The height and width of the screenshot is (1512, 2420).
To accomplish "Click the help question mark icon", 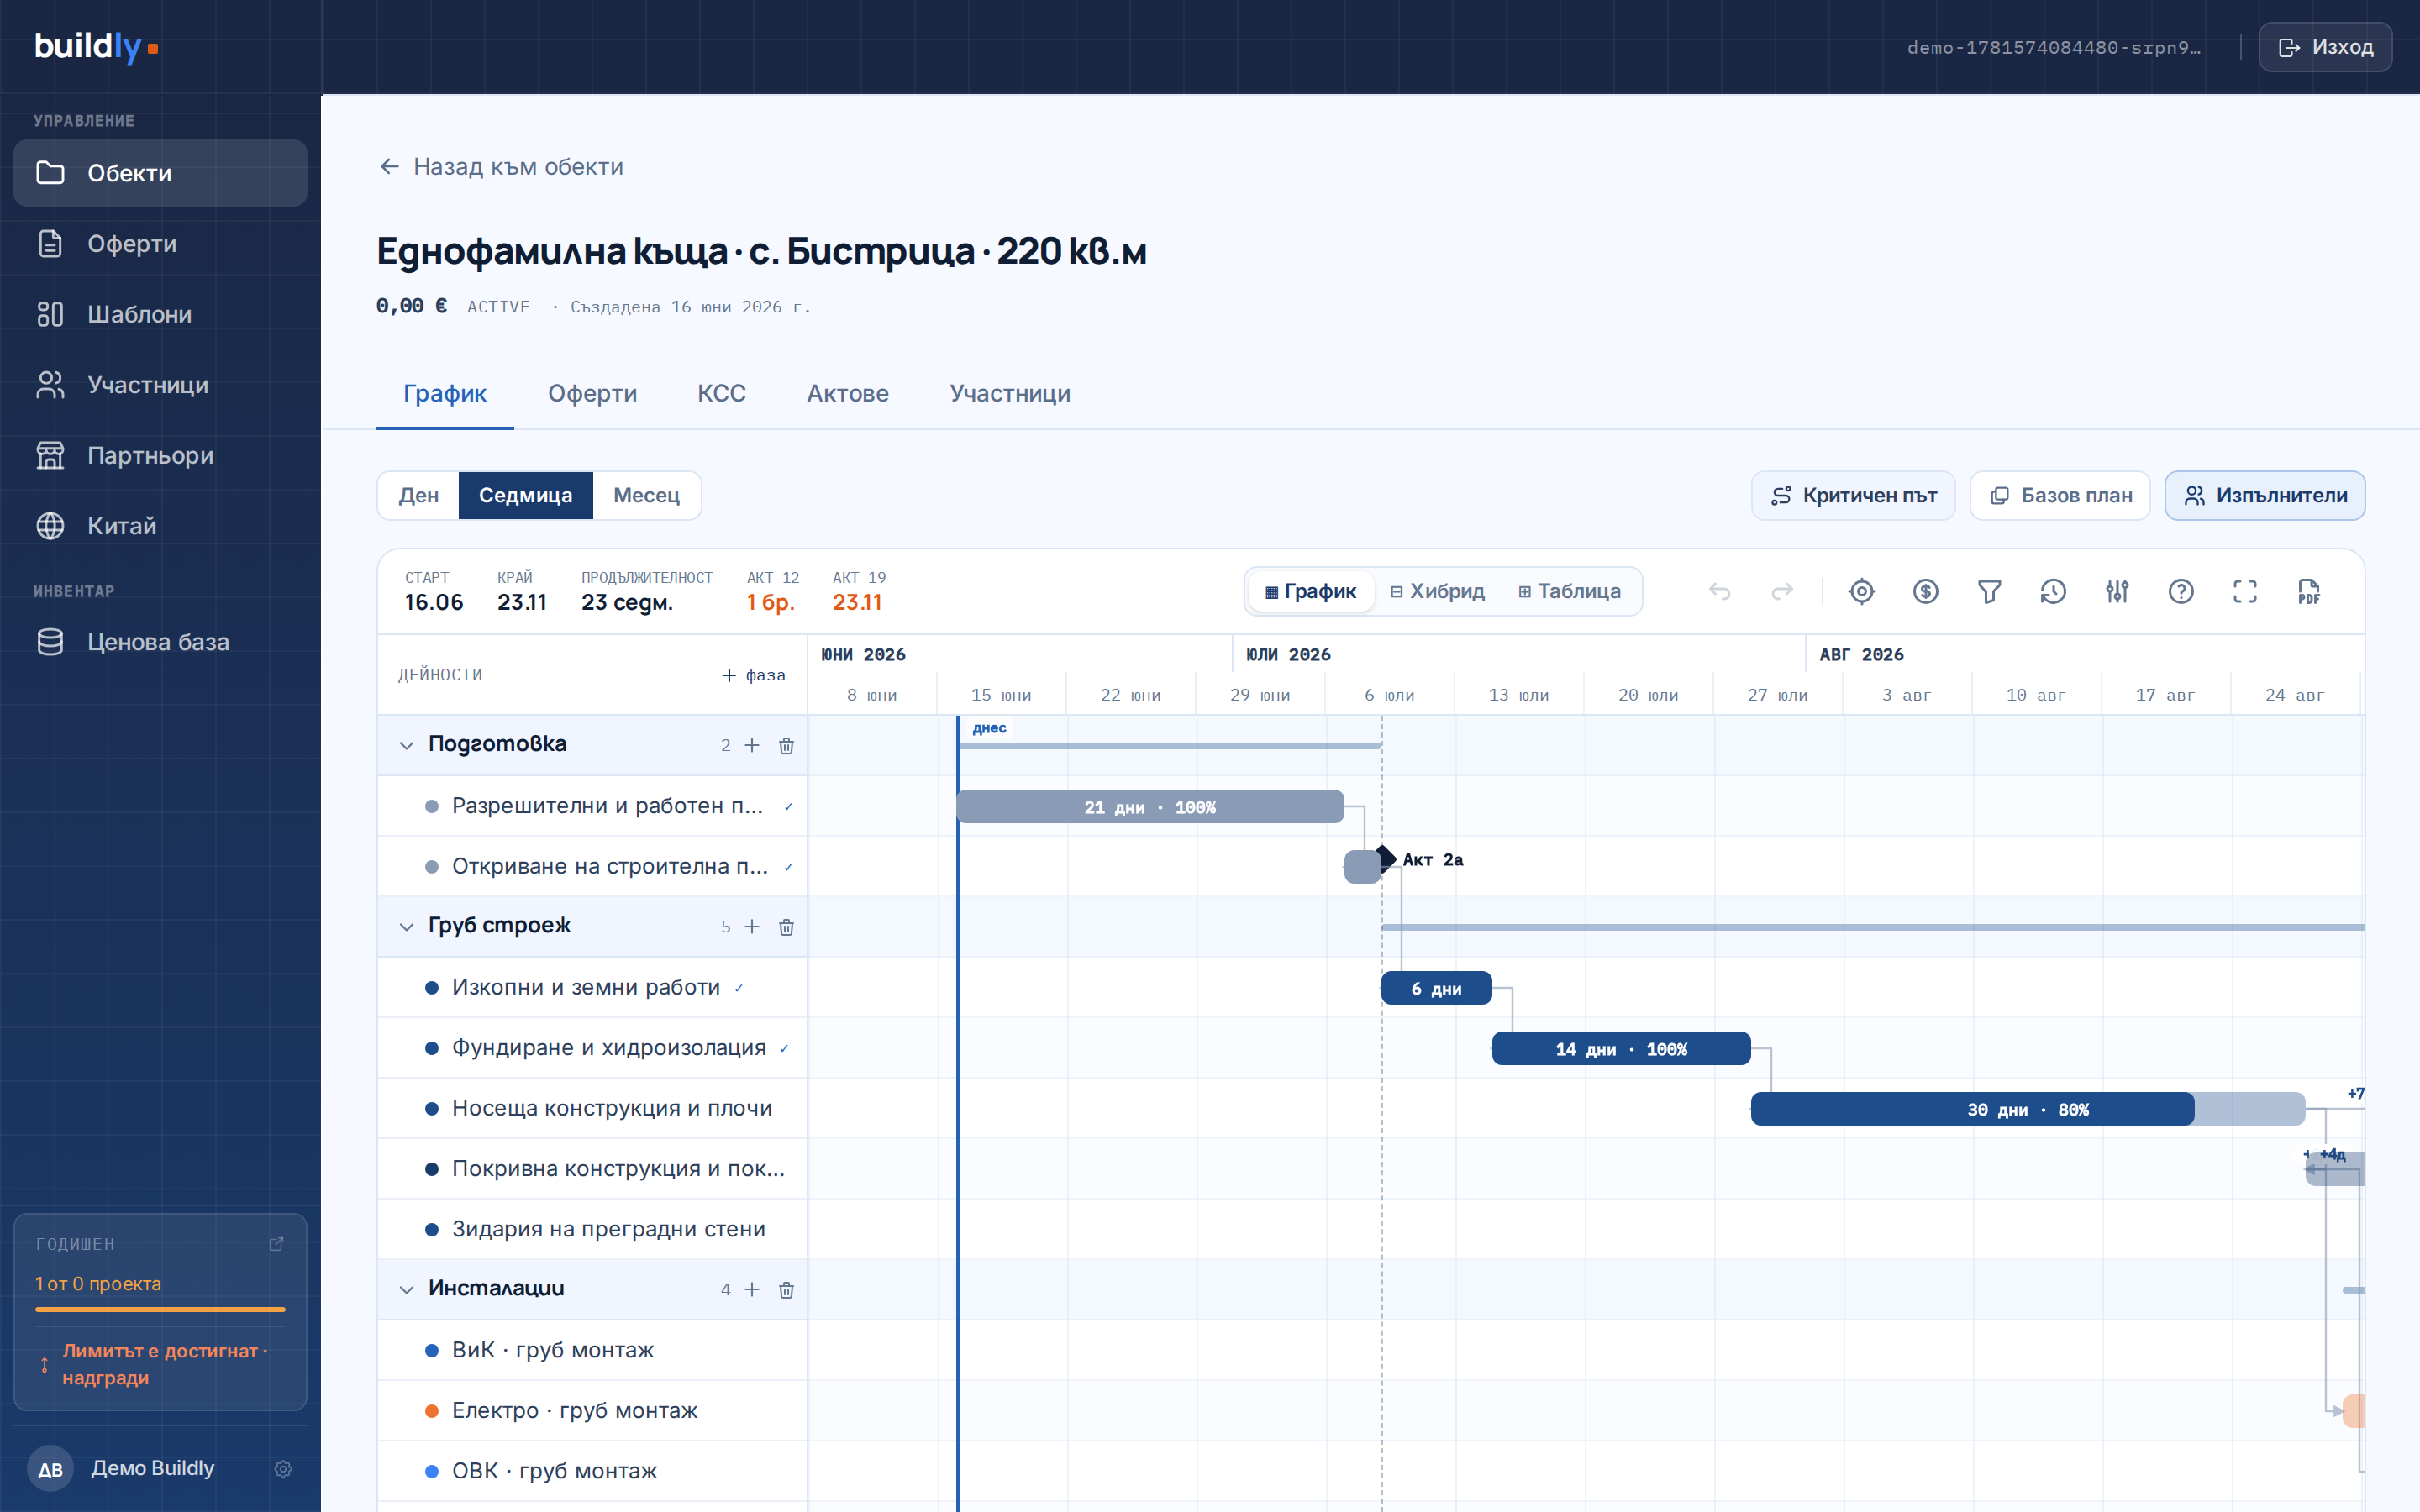I will (2181, 592).
